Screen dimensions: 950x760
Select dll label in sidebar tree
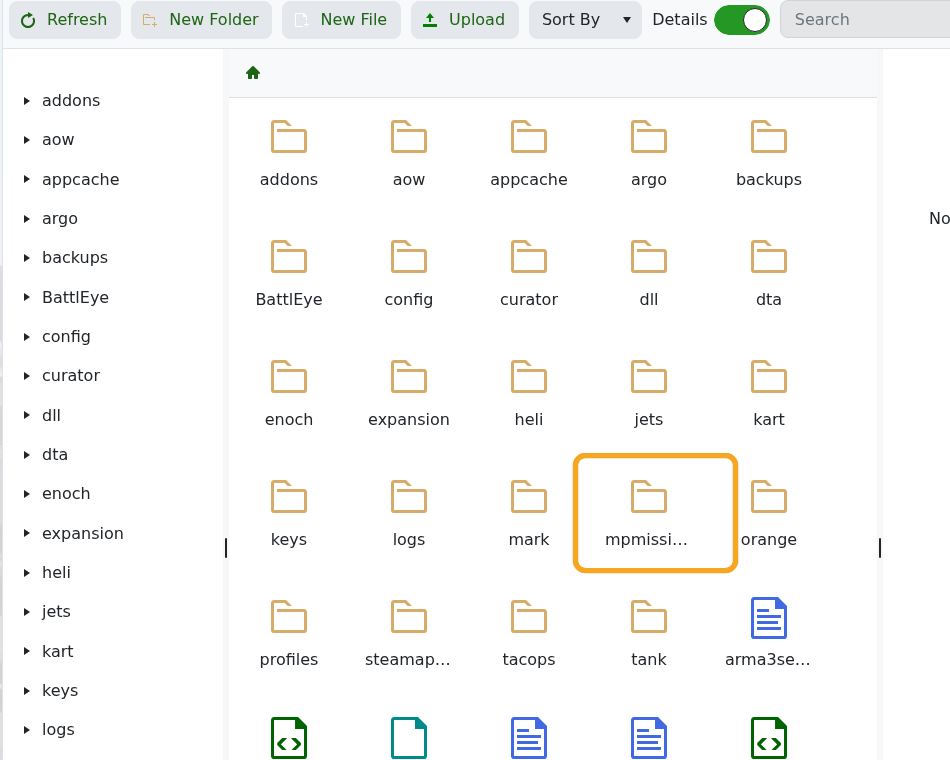point(51,415)
